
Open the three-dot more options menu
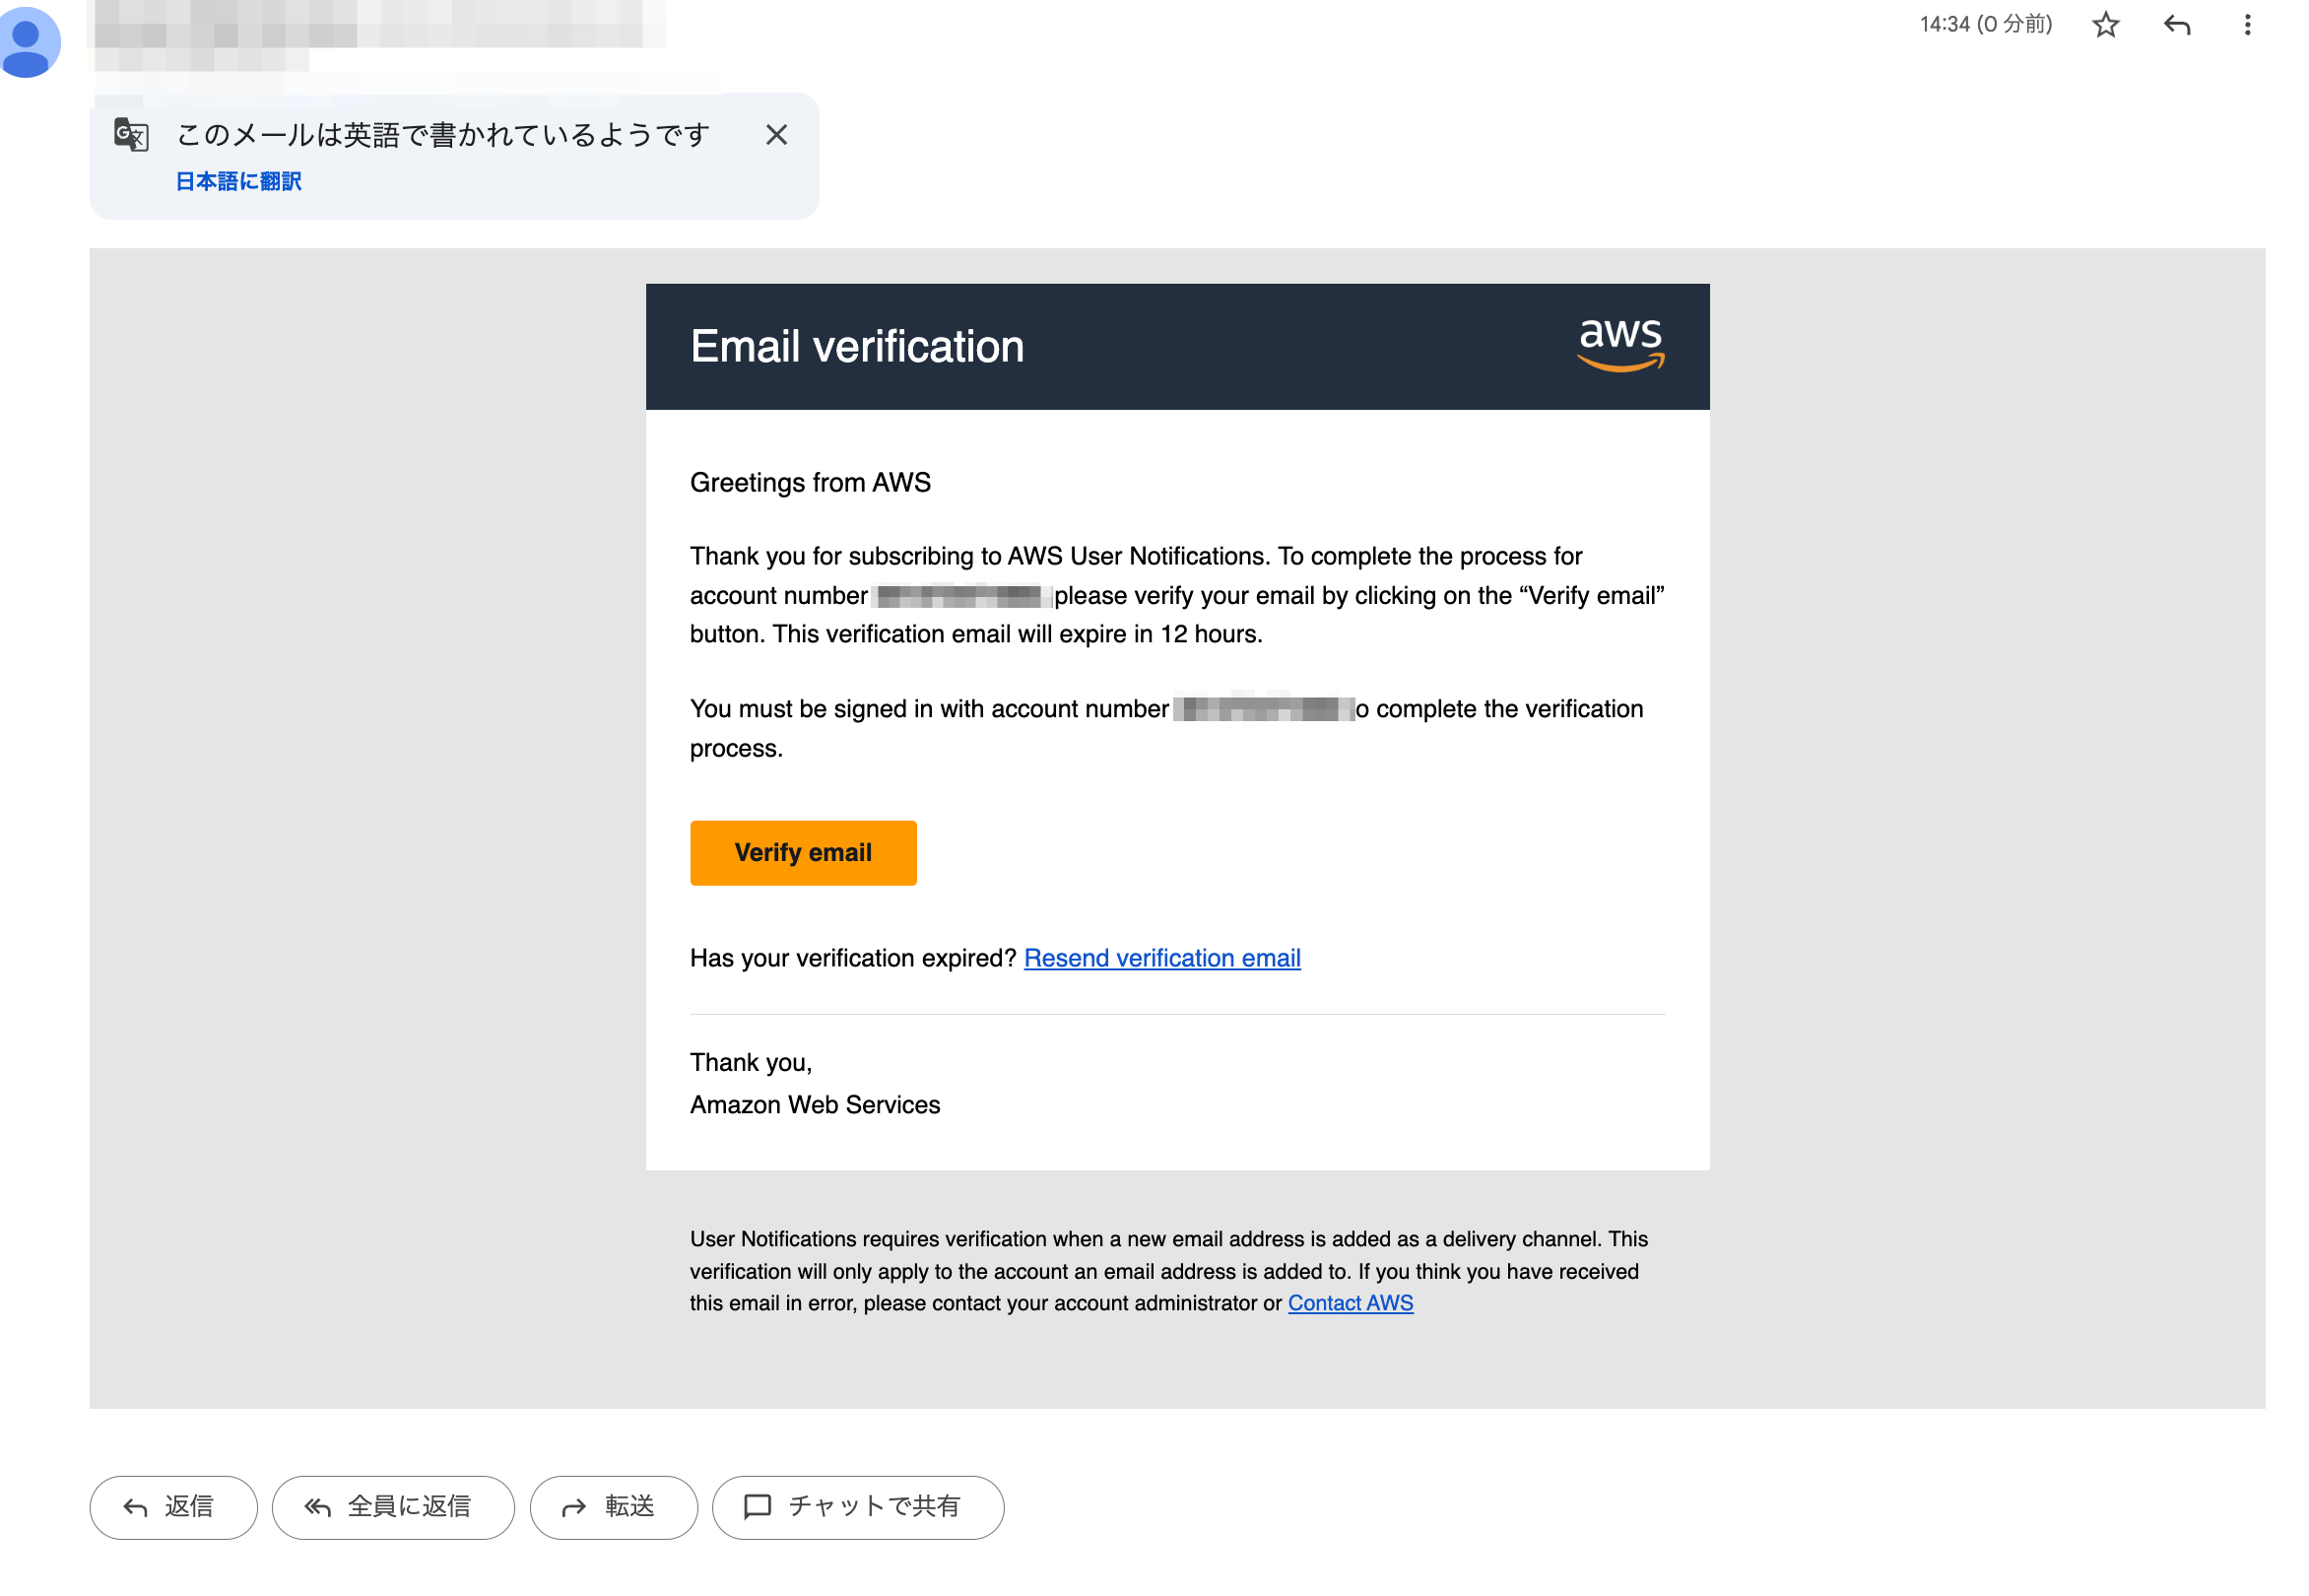coord(2246,25)
